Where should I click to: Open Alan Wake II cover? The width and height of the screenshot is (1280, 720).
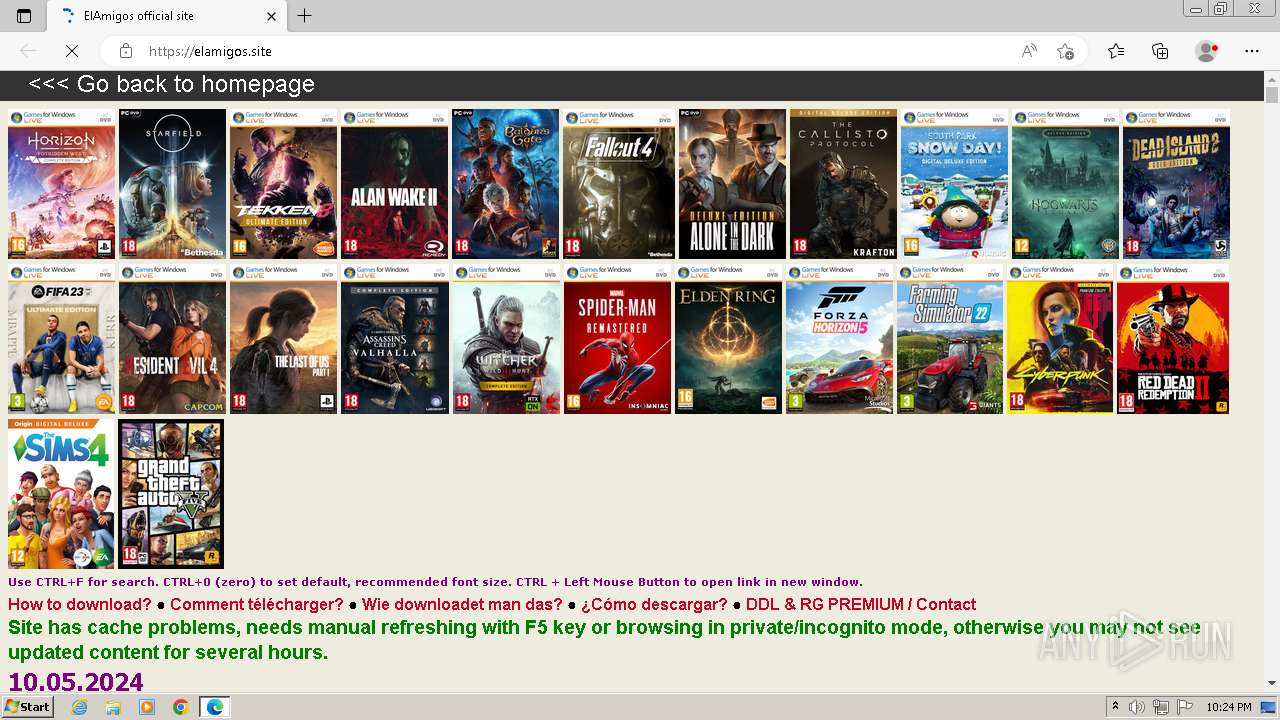[394, 184]
